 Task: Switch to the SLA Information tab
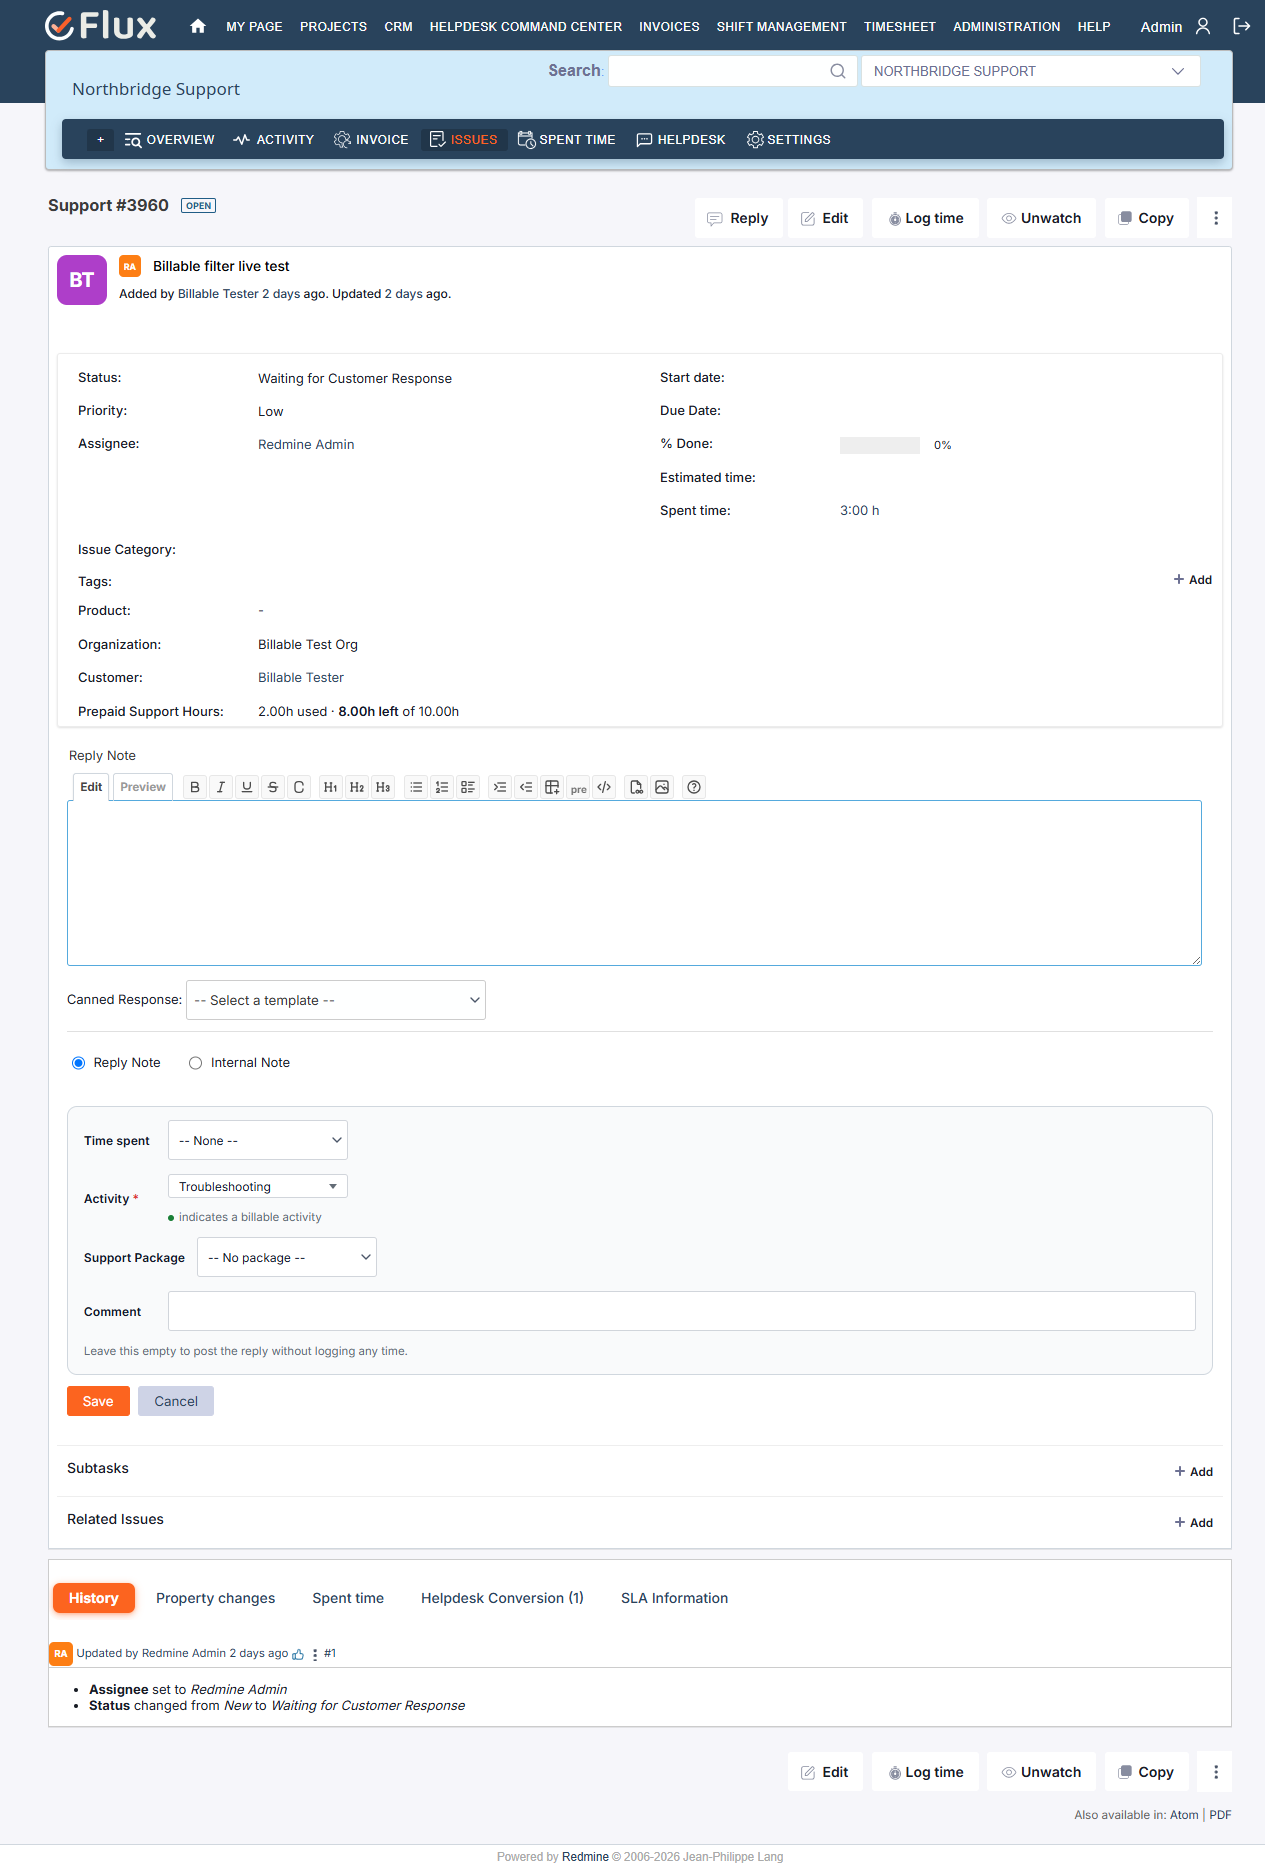[674, 1598]
